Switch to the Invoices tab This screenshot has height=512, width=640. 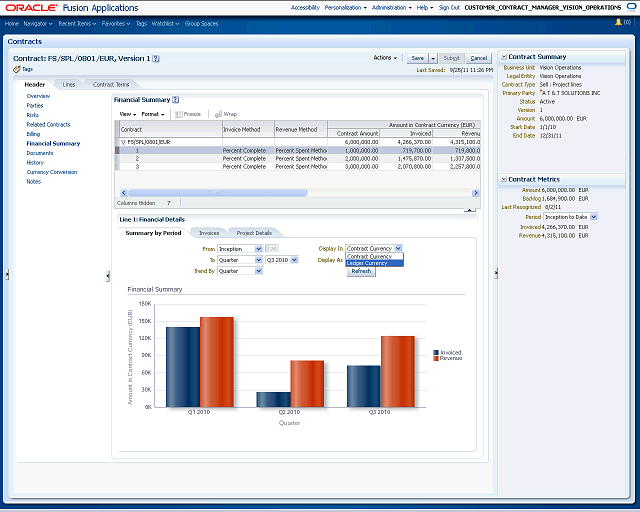click(209, 233)
